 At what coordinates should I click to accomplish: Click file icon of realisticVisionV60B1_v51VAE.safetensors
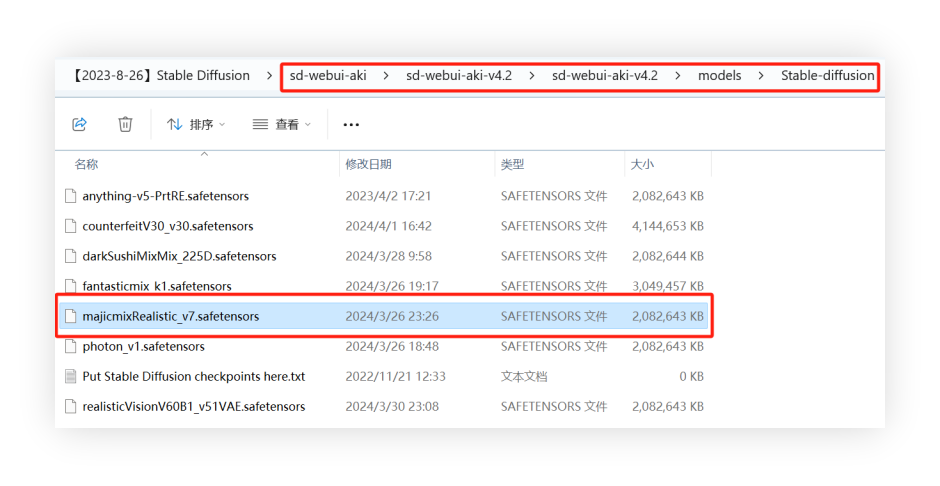[x=71, y=406]
